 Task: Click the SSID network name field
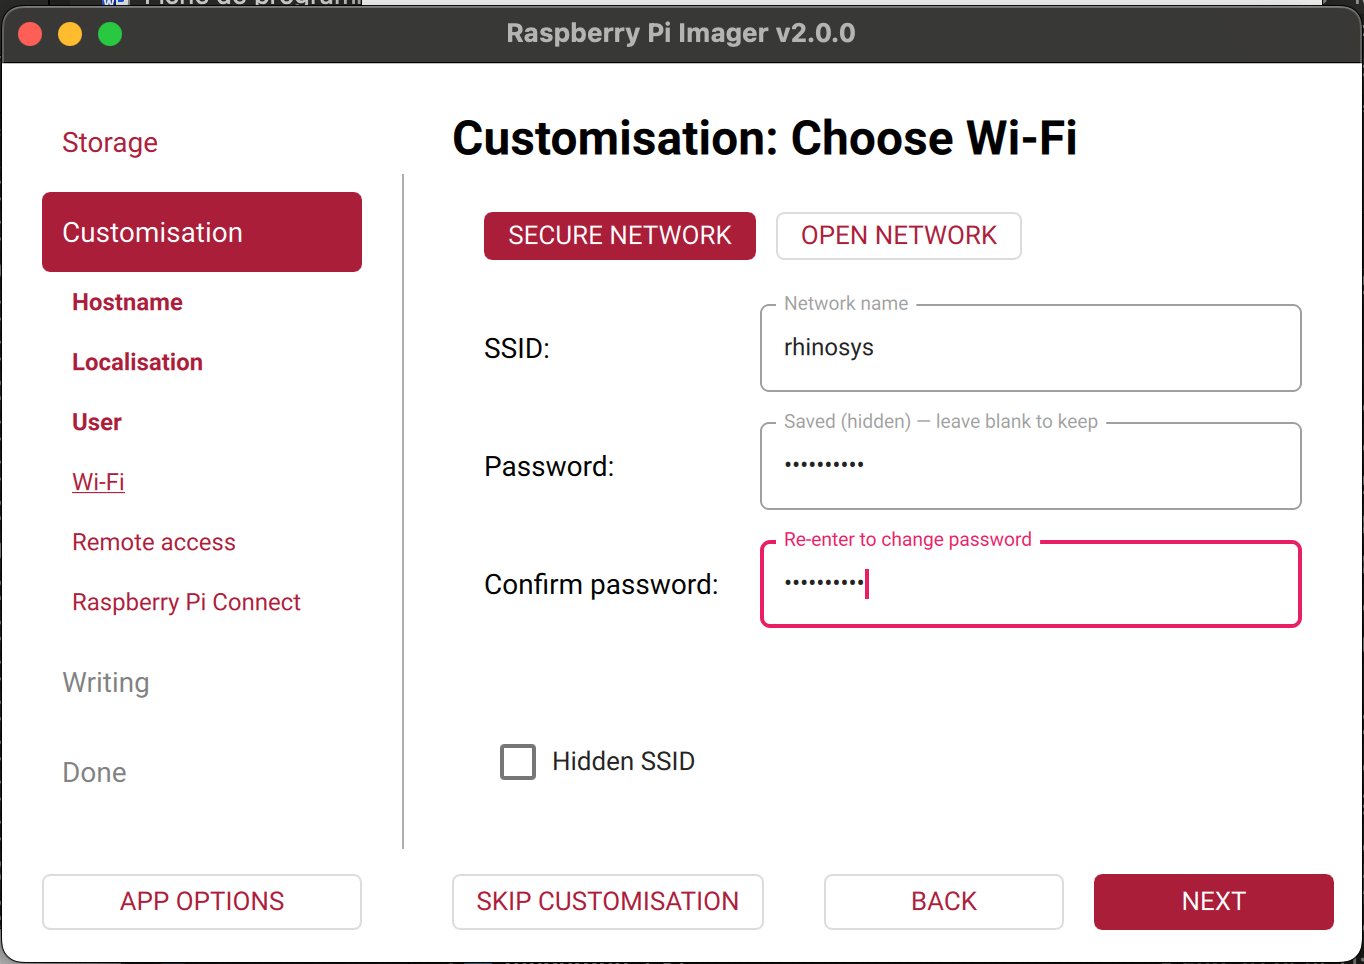(x=1030, y=348)
